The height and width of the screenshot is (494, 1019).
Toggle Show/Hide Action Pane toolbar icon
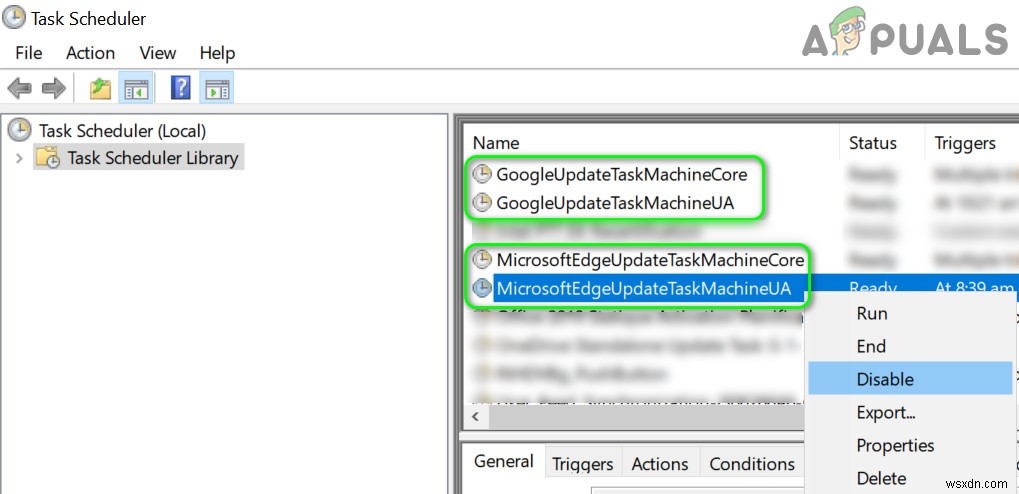pos(217,88)
